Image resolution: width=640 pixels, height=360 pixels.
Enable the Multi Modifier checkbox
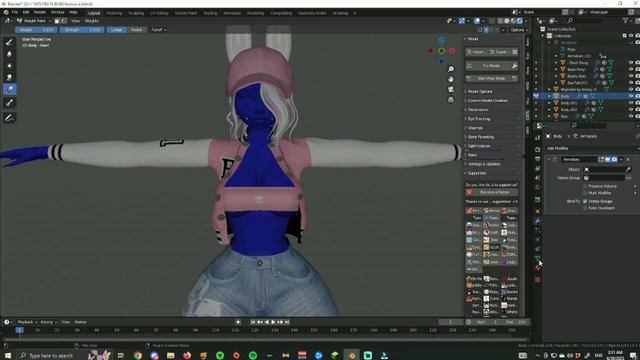coord(585,193)
